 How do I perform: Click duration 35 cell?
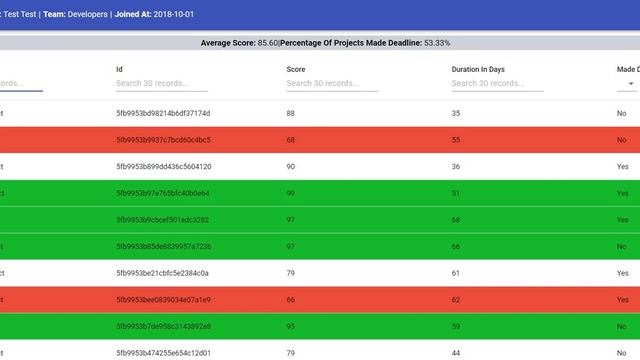[456, 113]
